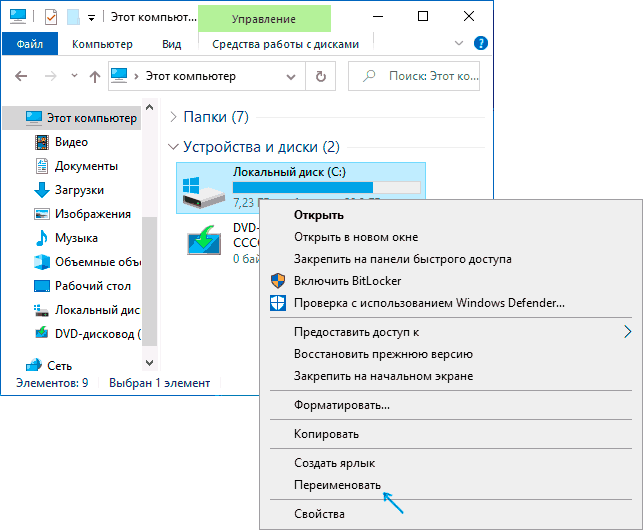This screenshot has width=643, height=530.
Task: Go up one level with up arrow
Action: coord(95,76)
